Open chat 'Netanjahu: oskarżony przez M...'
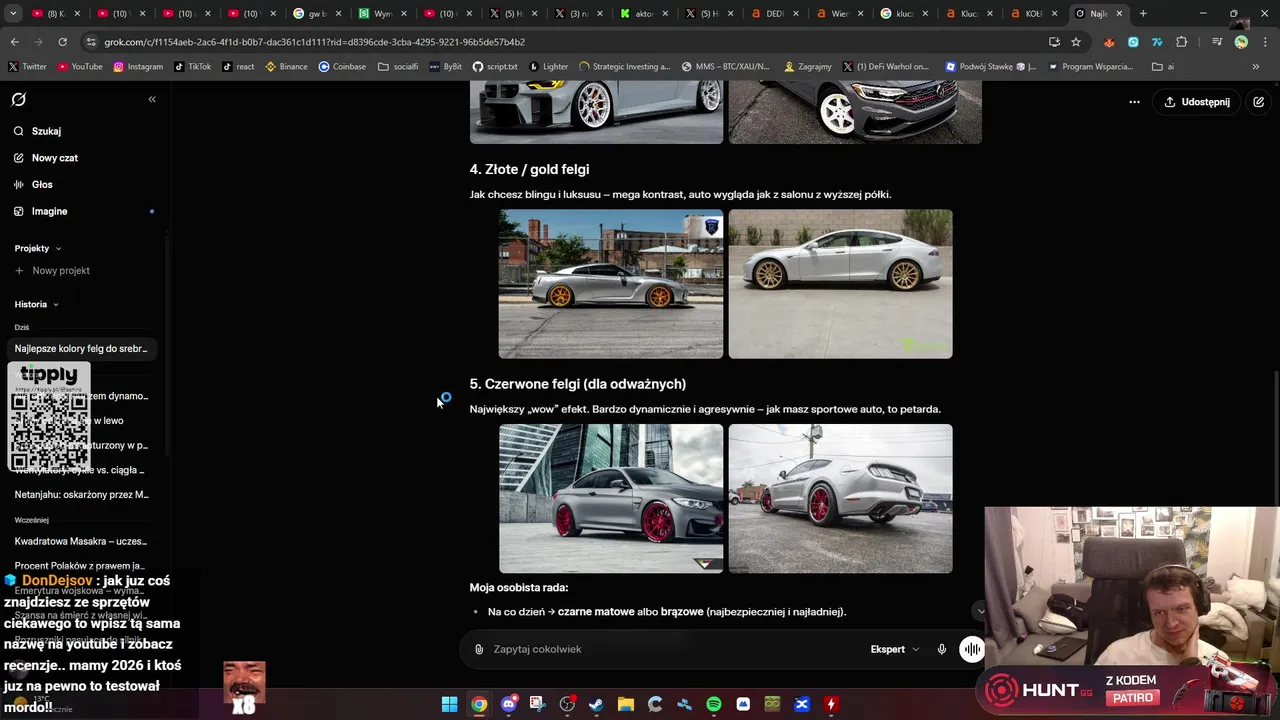The width and height of the screenshot is (1280, 720). coord(81,494)
